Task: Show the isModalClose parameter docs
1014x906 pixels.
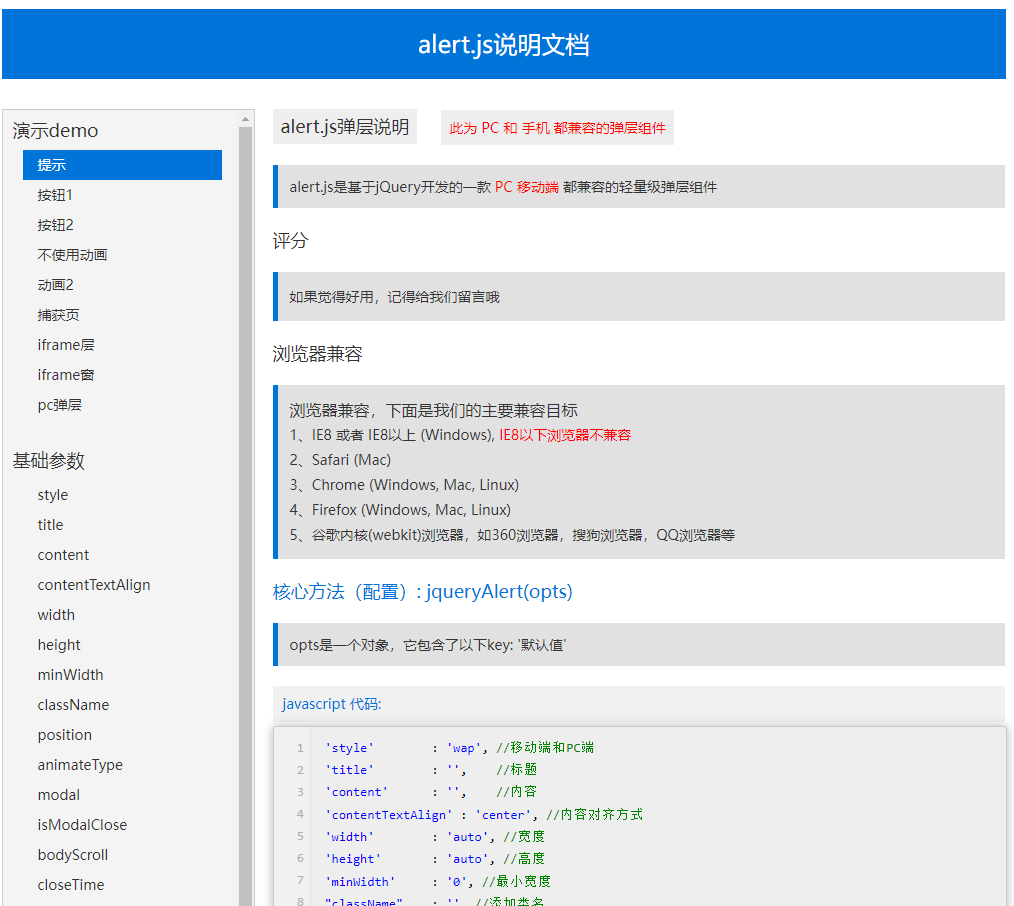Action: pos(82,825)
